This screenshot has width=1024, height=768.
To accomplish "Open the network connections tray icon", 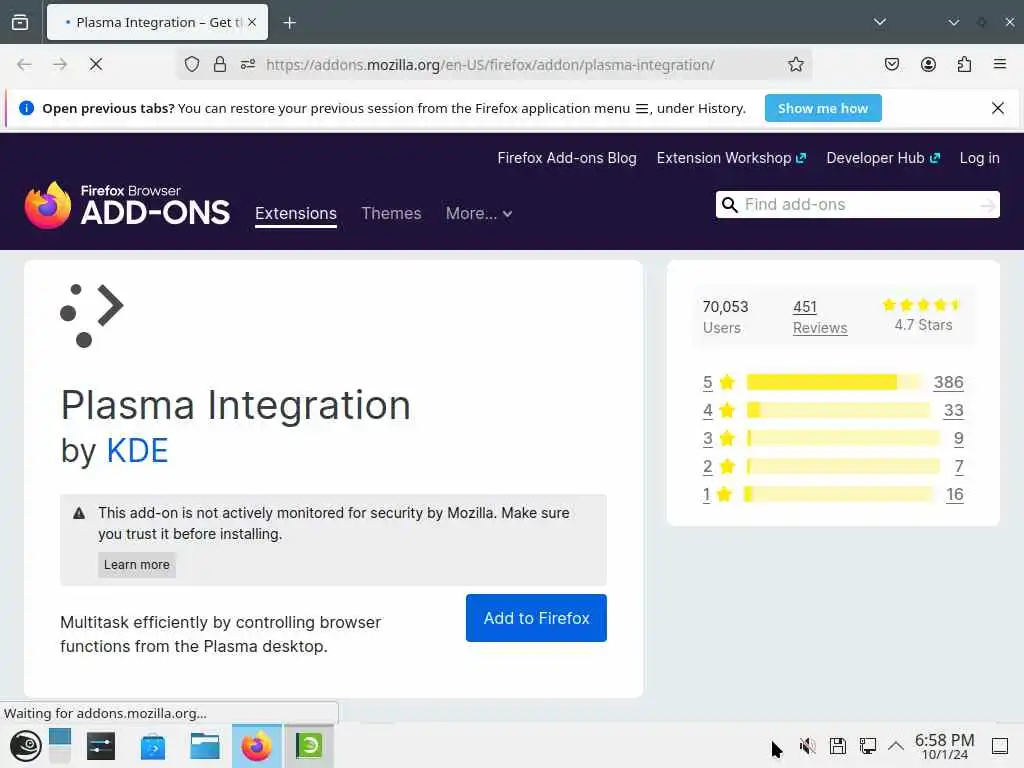I will [x=868, y=746].
